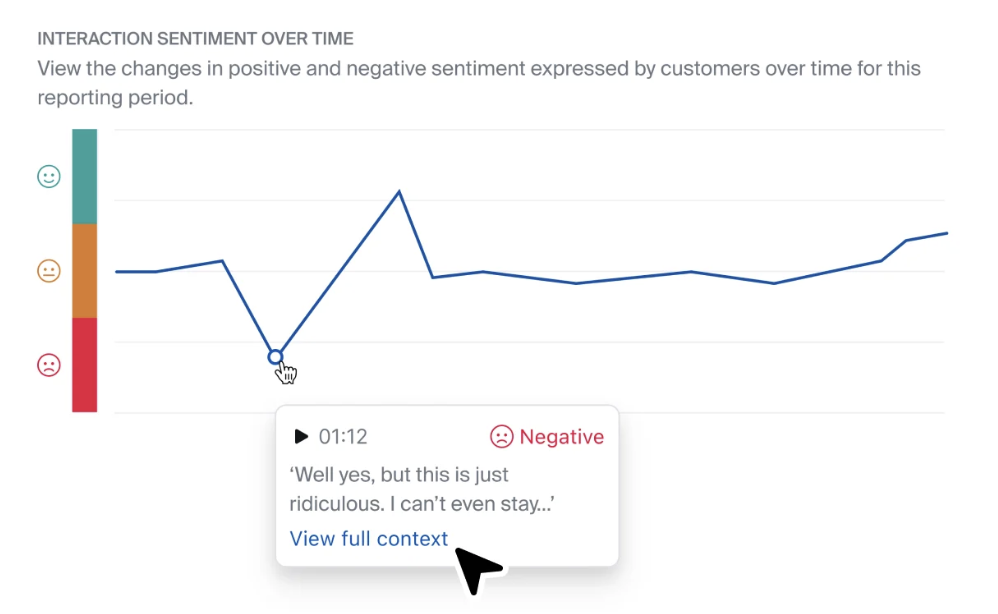
Task: Click the green happy face icon
Action: 48,177
